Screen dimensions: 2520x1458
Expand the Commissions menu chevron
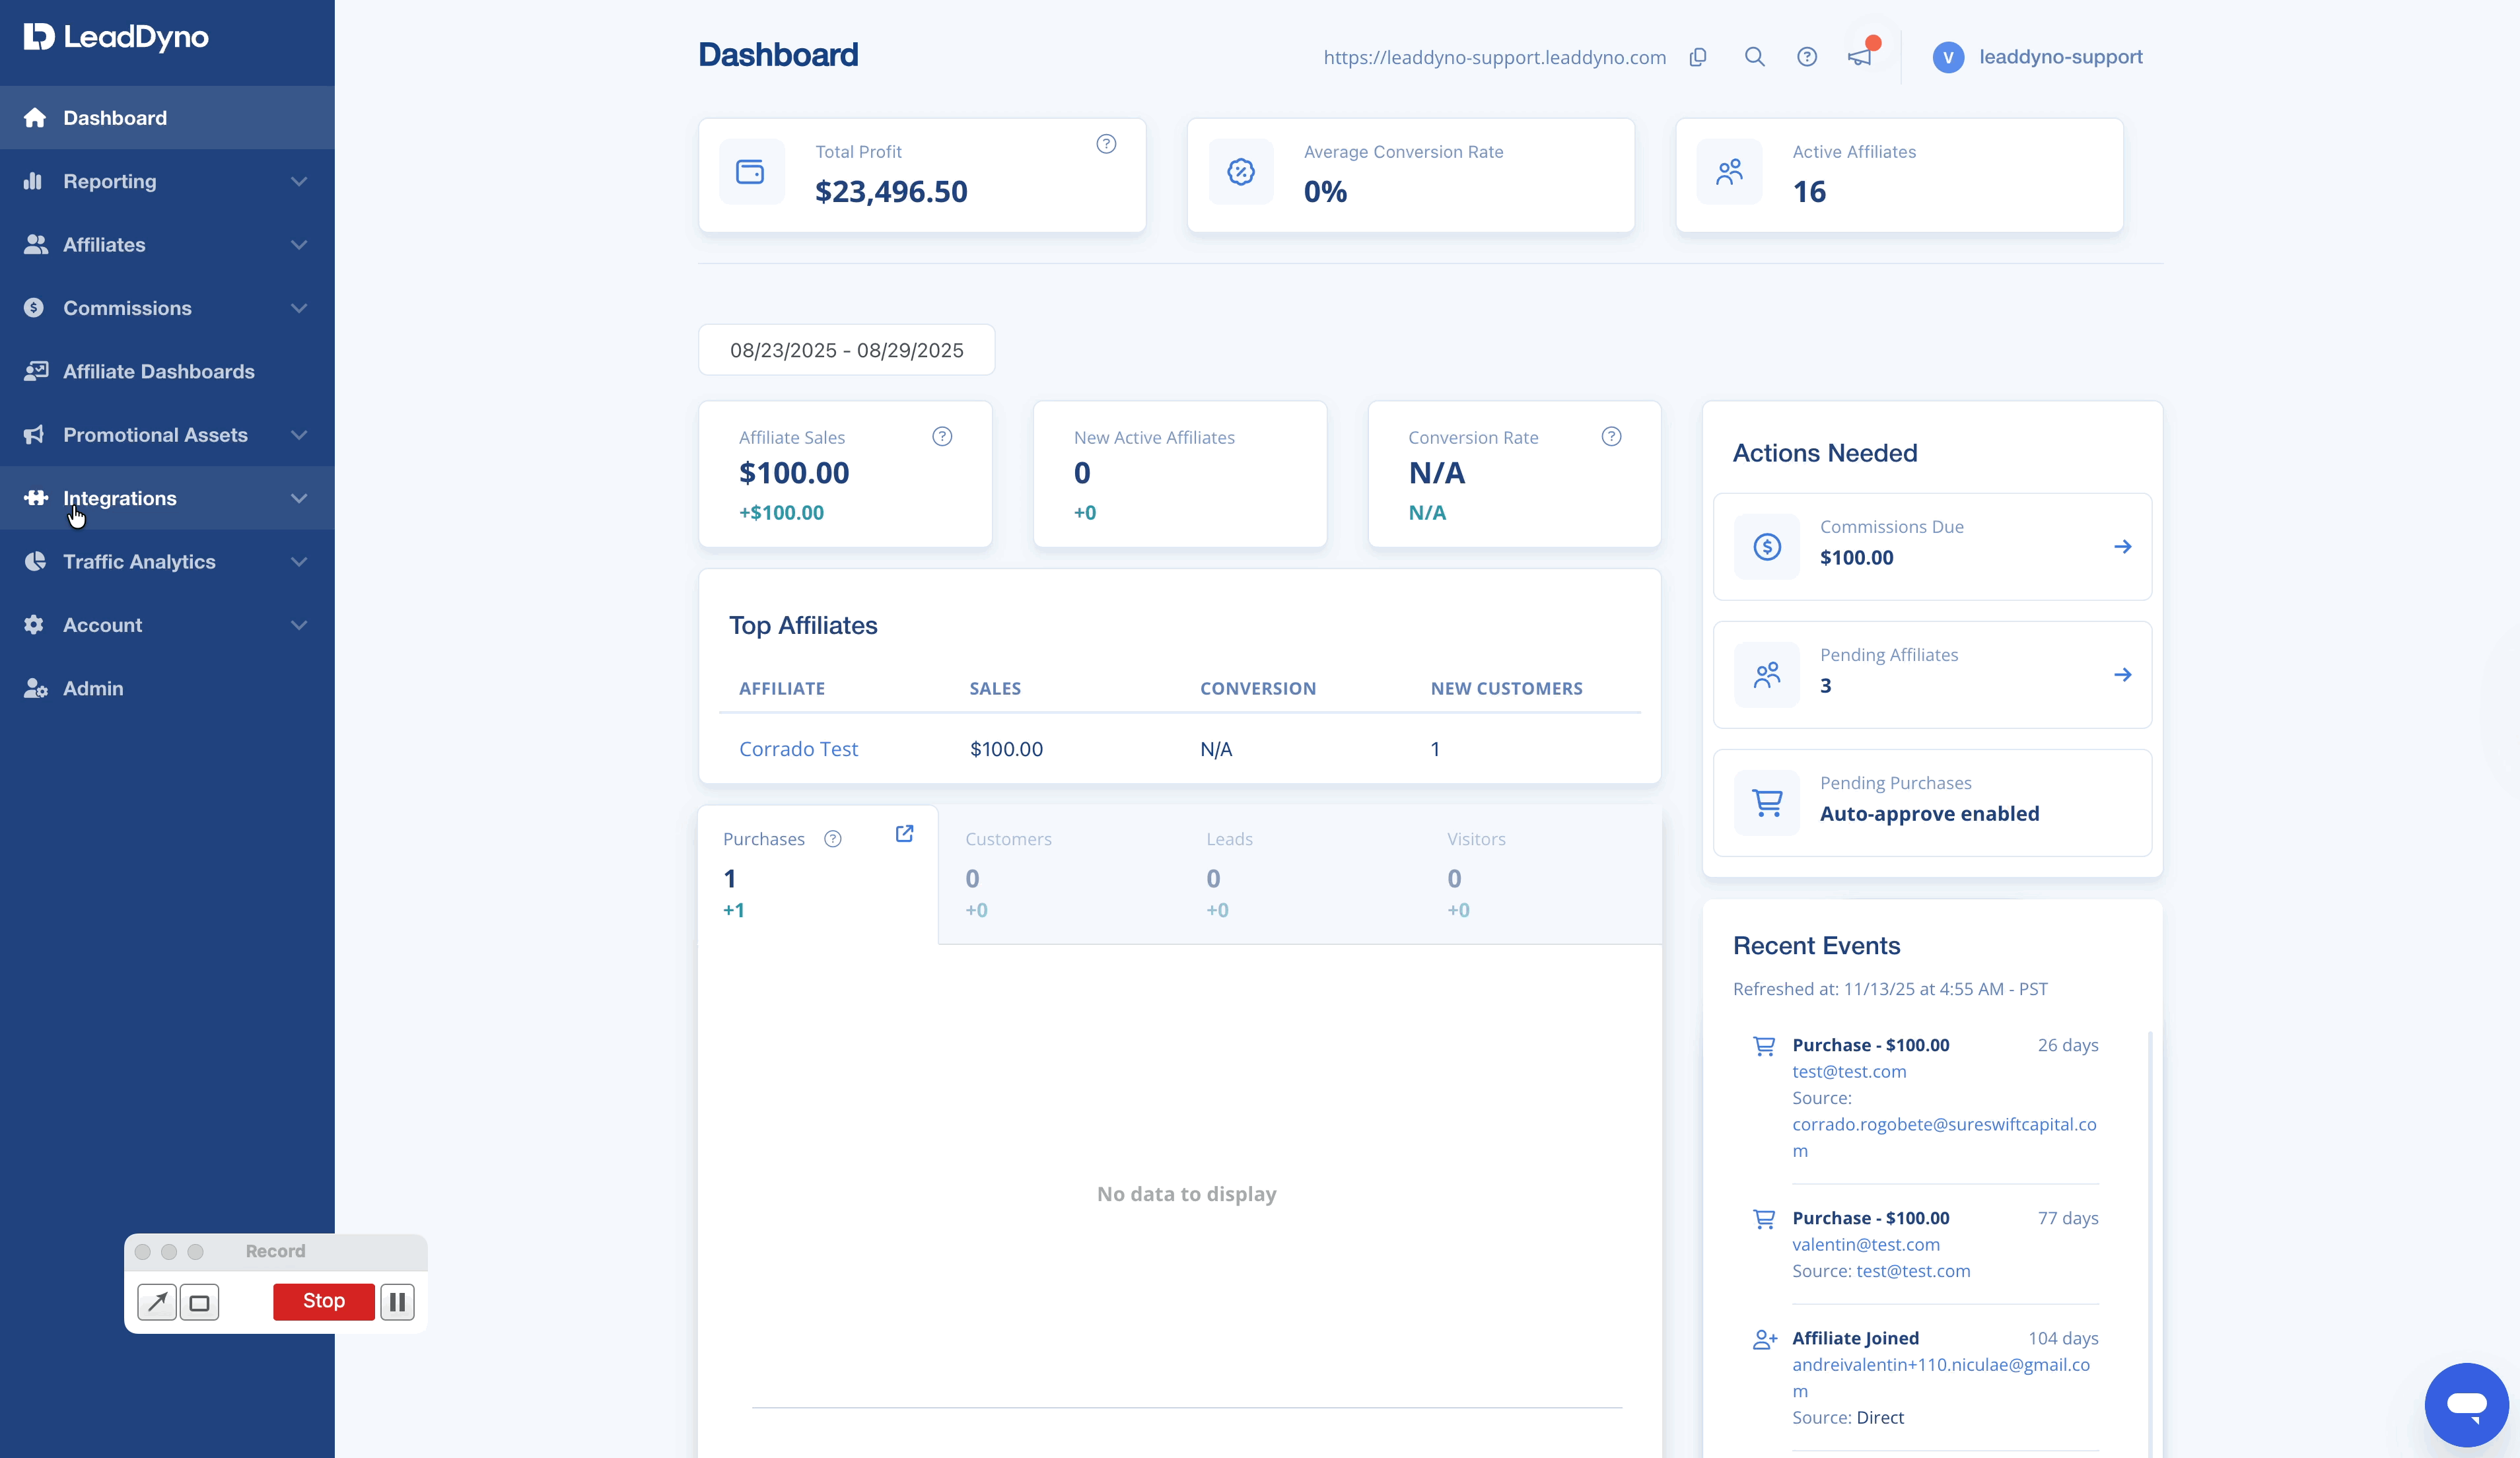299,308
